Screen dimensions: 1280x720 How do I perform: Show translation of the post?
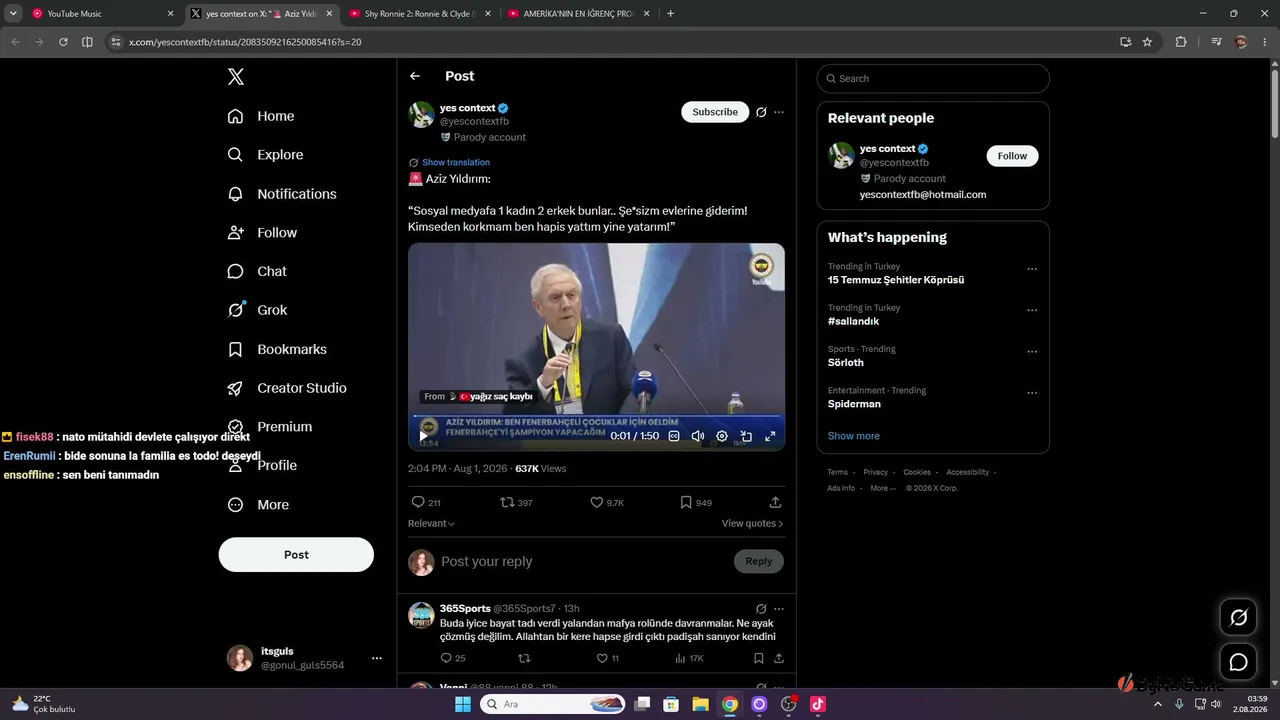click(456, 162)
